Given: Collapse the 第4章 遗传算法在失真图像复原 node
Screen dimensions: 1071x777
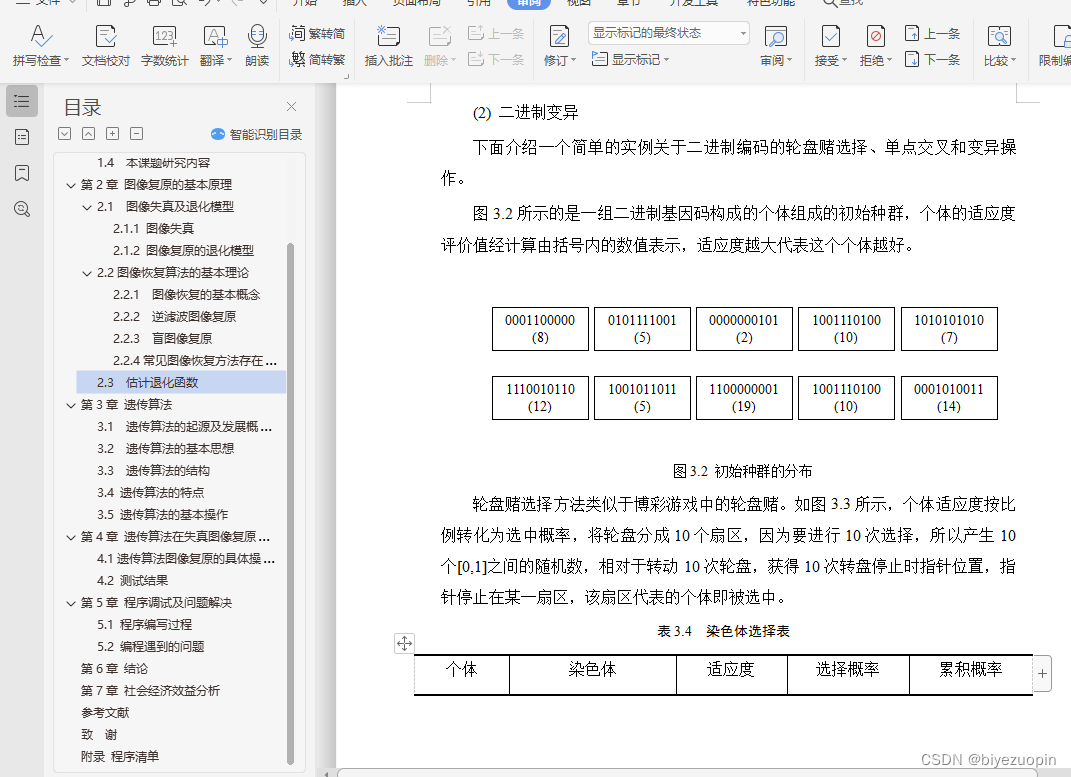Looking at the screenshot, I should [x=70, y=537].
